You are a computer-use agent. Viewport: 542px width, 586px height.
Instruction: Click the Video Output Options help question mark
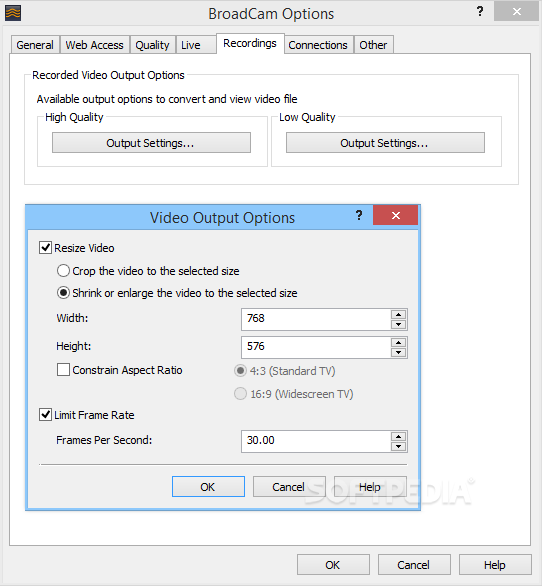coord(359,215)
